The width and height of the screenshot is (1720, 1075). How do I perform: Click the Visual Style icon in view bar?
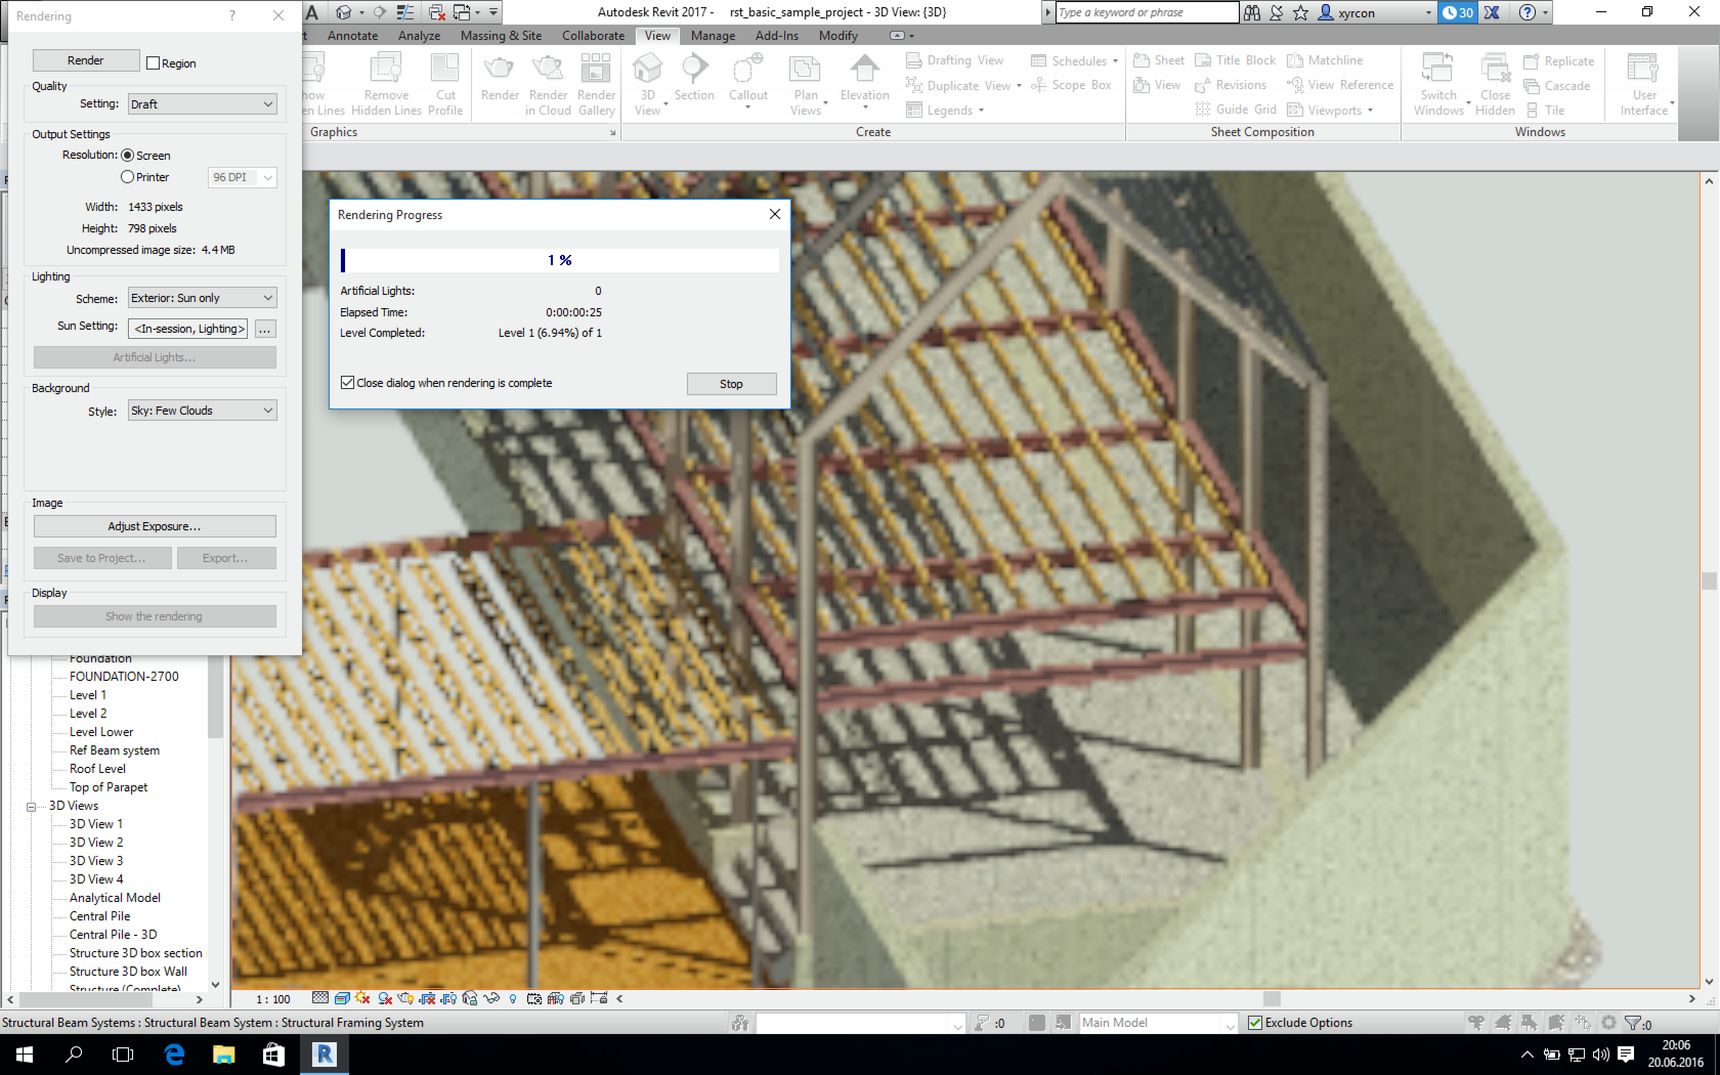coord(341,998)
